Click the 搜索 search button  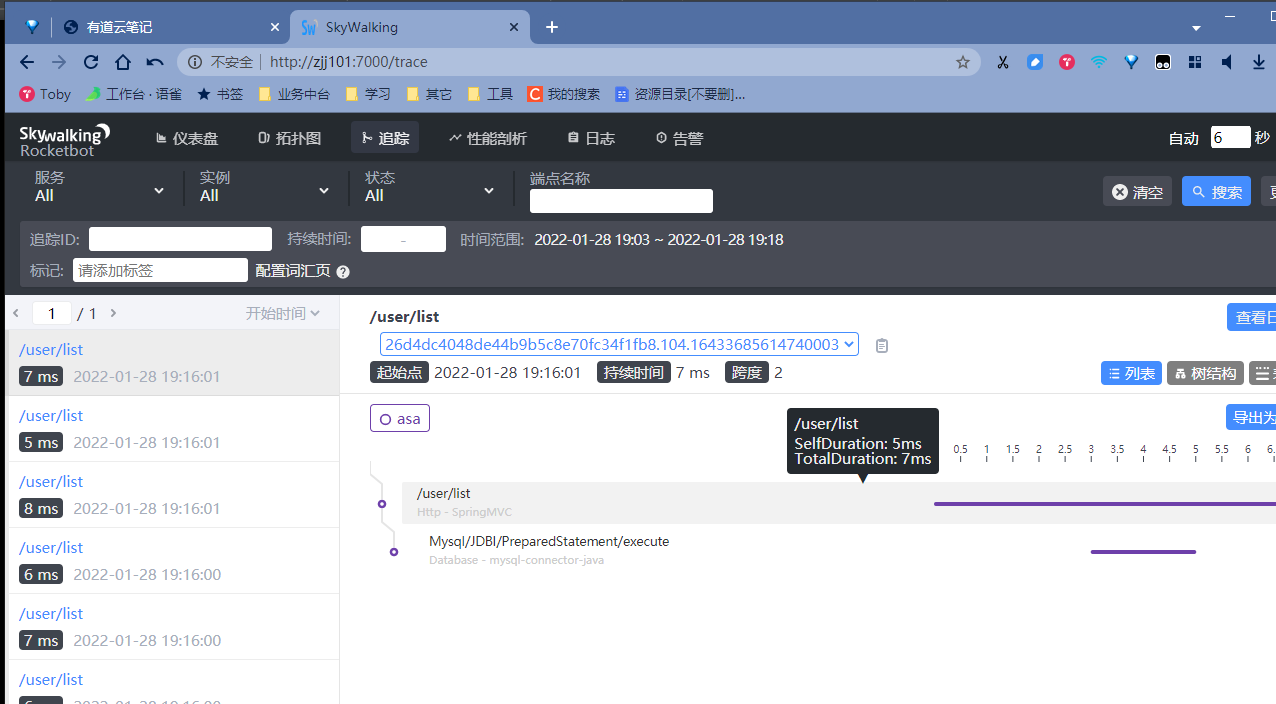point(1216,192)
